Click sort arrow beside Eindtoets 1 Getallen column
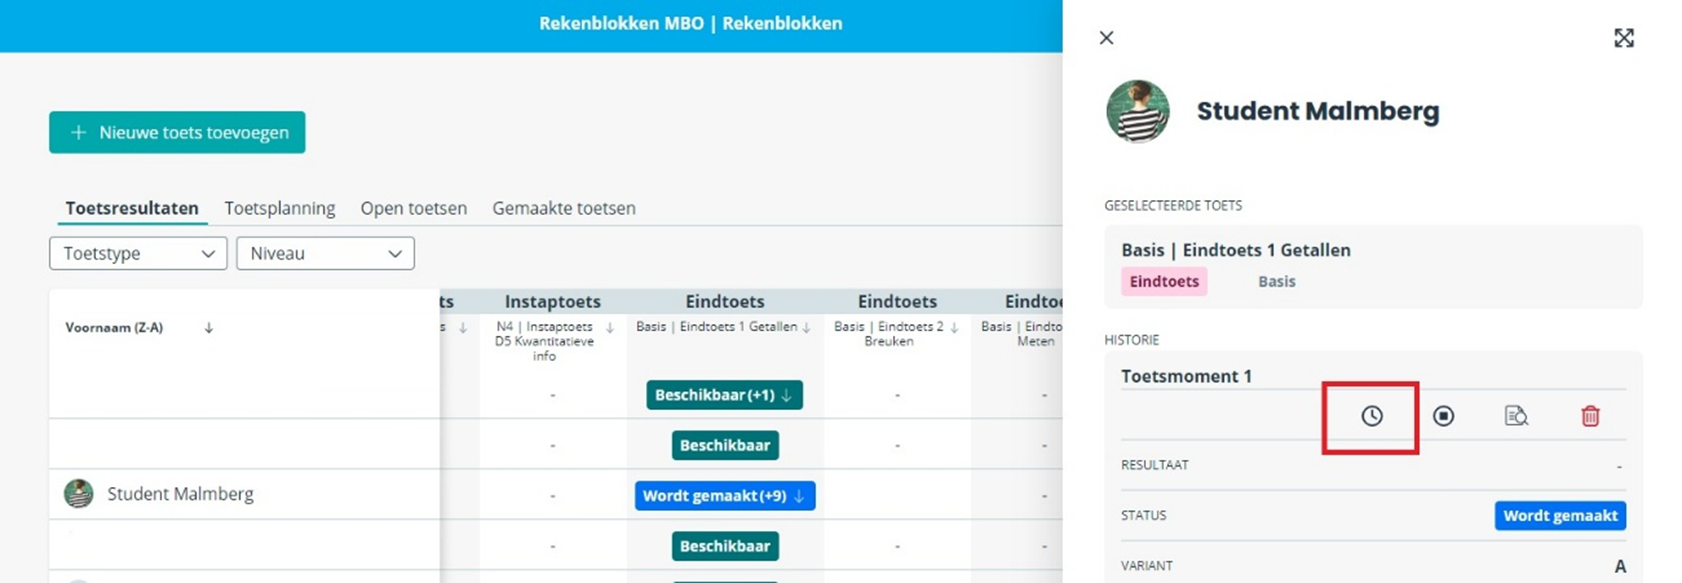Image resolution: width=1682 pixels, height=583 pixels. coord(806,327)
